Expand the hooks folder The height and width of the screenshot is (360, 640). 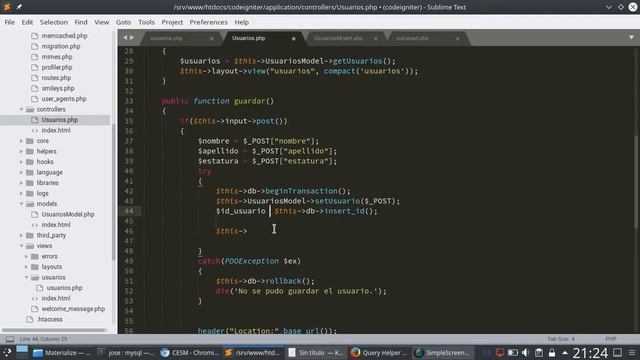point(22,162)
